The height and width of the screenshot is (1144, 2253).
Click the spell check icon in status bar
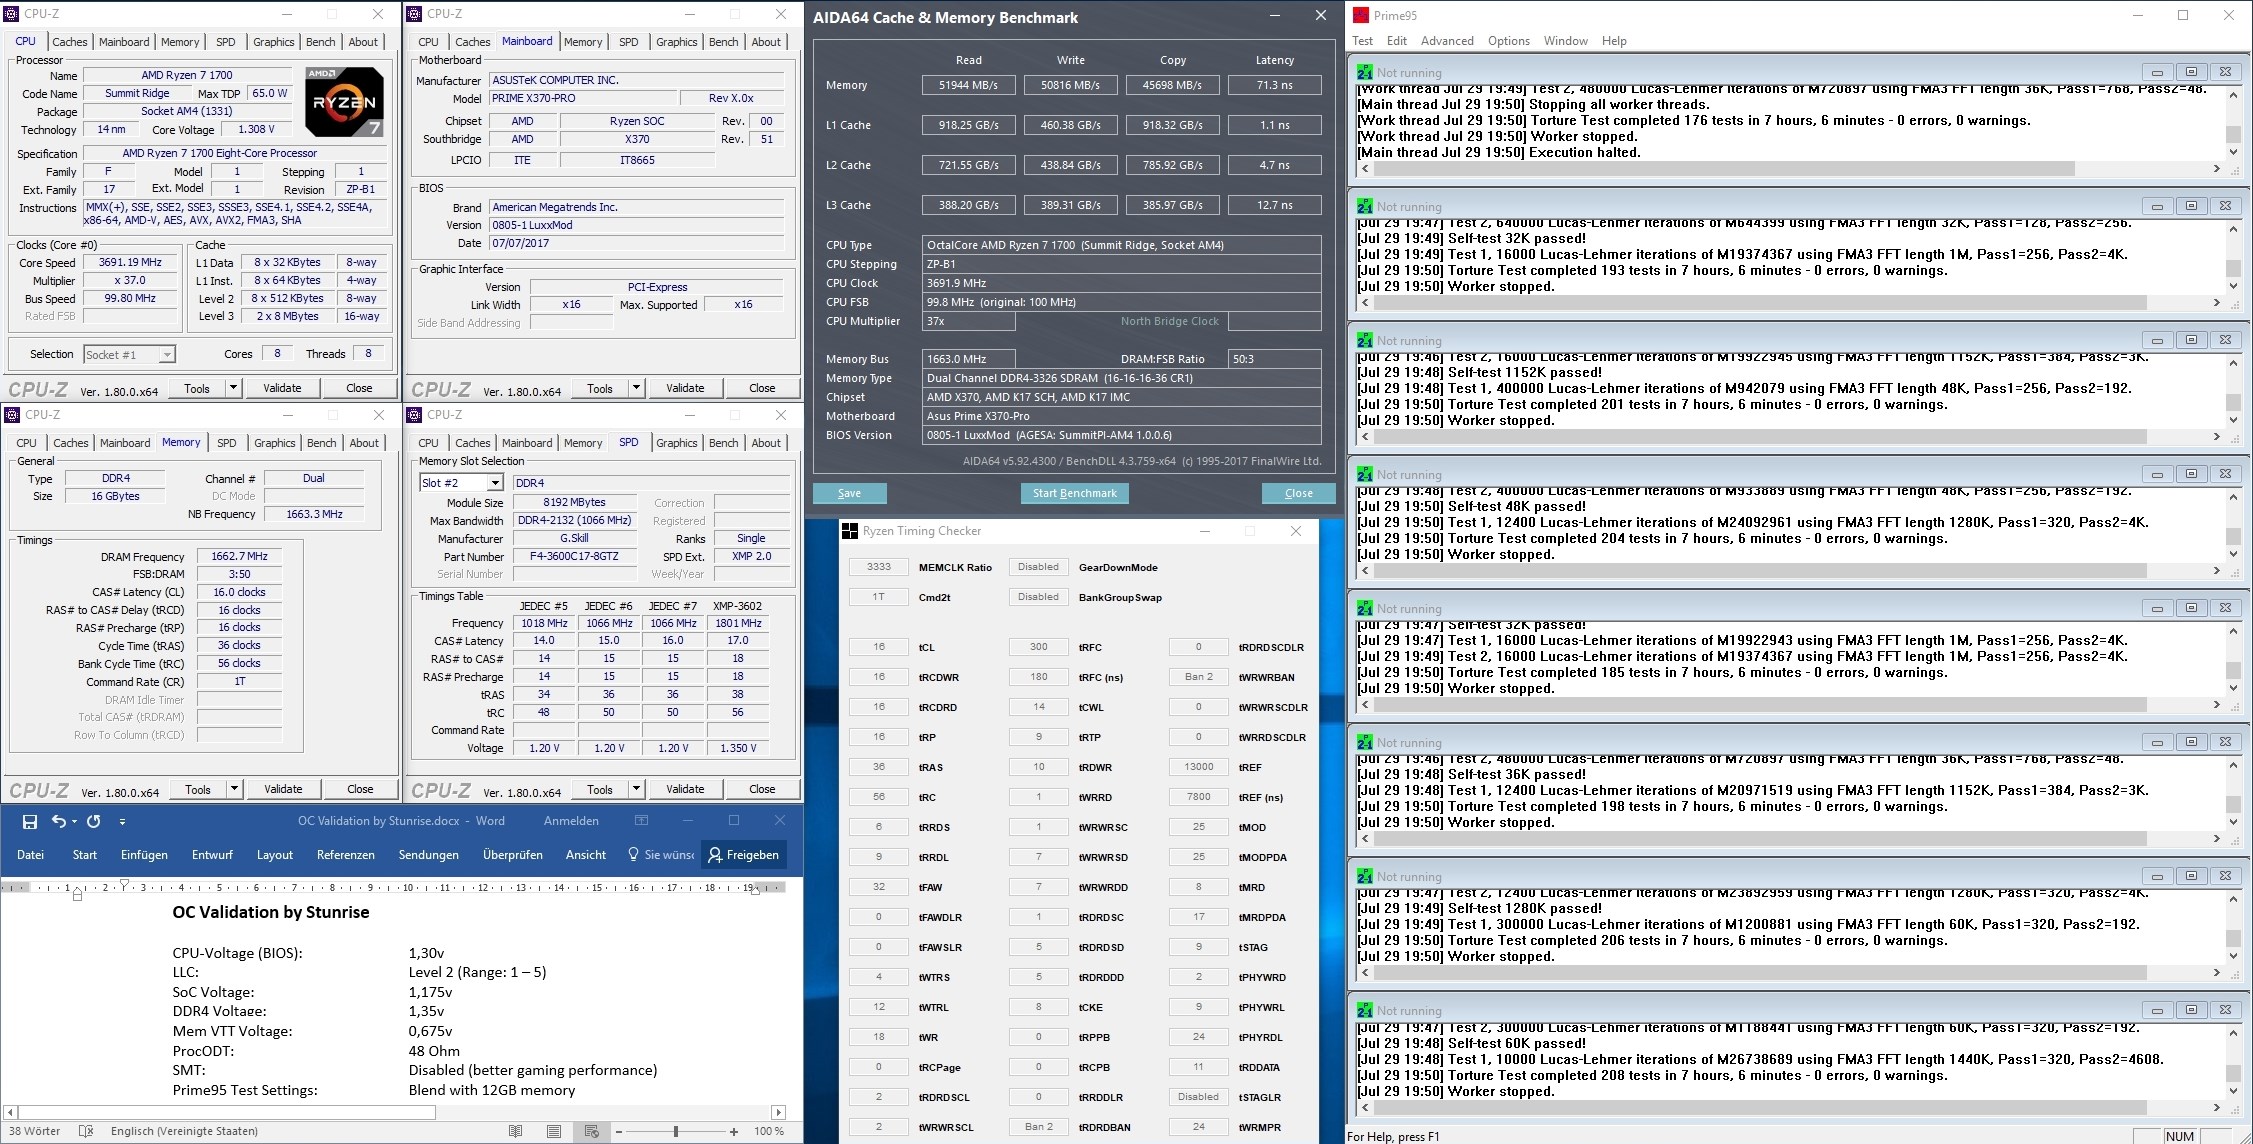pyautogui.click(x=86, y=1131)
